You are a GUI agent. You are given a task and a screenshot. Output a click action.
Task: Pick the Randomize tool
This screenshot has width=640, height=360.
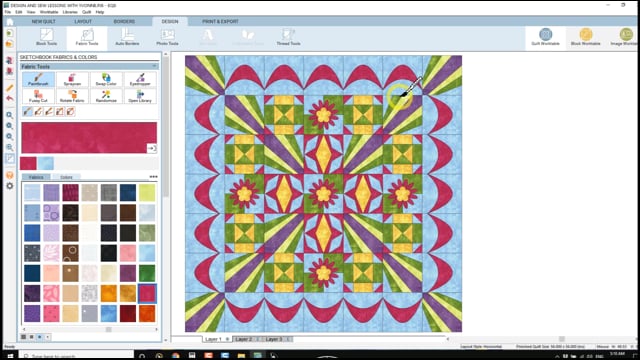click(x=106, y=96)
